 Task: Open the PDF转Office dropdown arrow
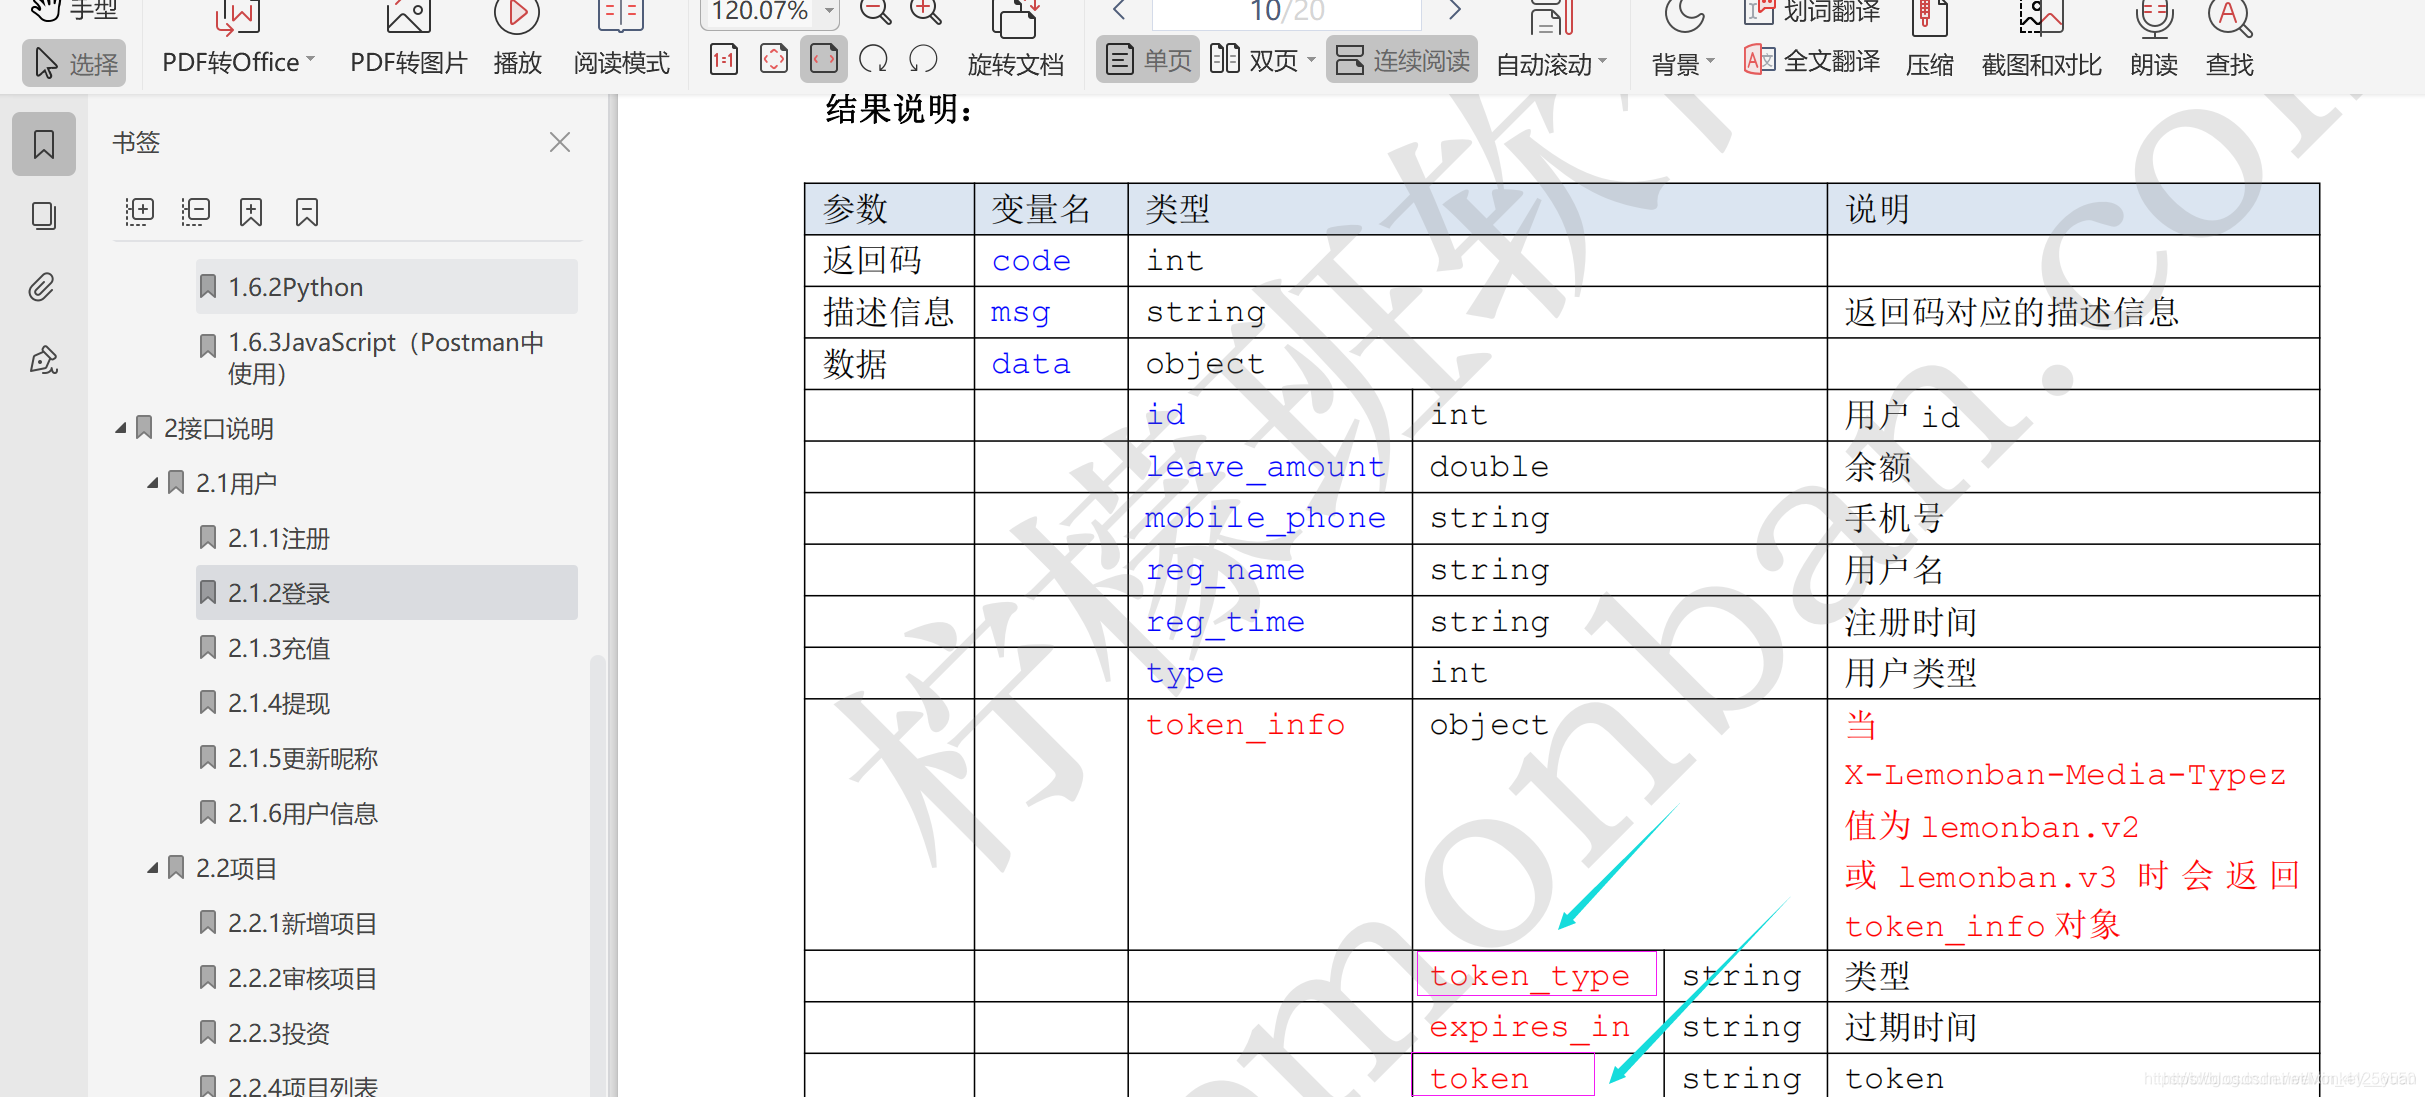310,60
